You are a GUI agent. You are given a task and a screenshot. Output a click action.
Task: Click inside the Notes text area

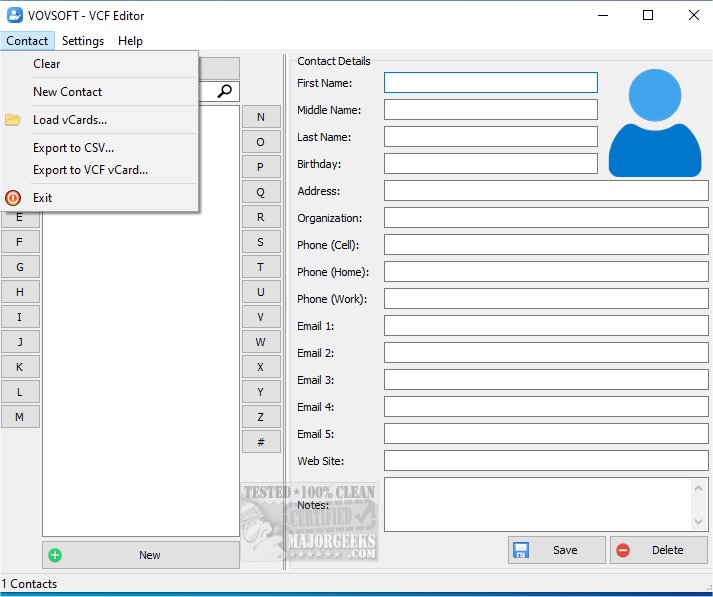click(538, 505)
